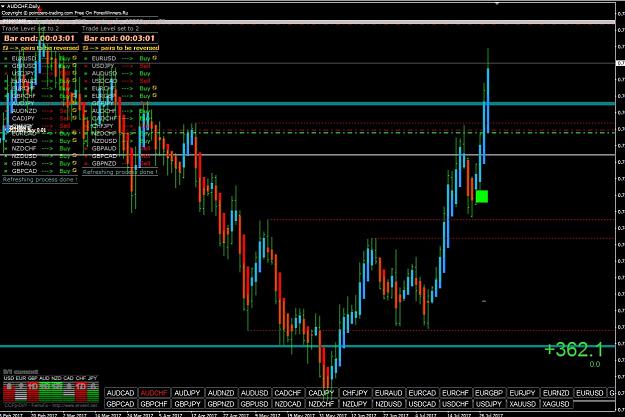Switch chart to GBPJPY bottom button
Viewport: 625px width, 417px height.
click(187, 404)
